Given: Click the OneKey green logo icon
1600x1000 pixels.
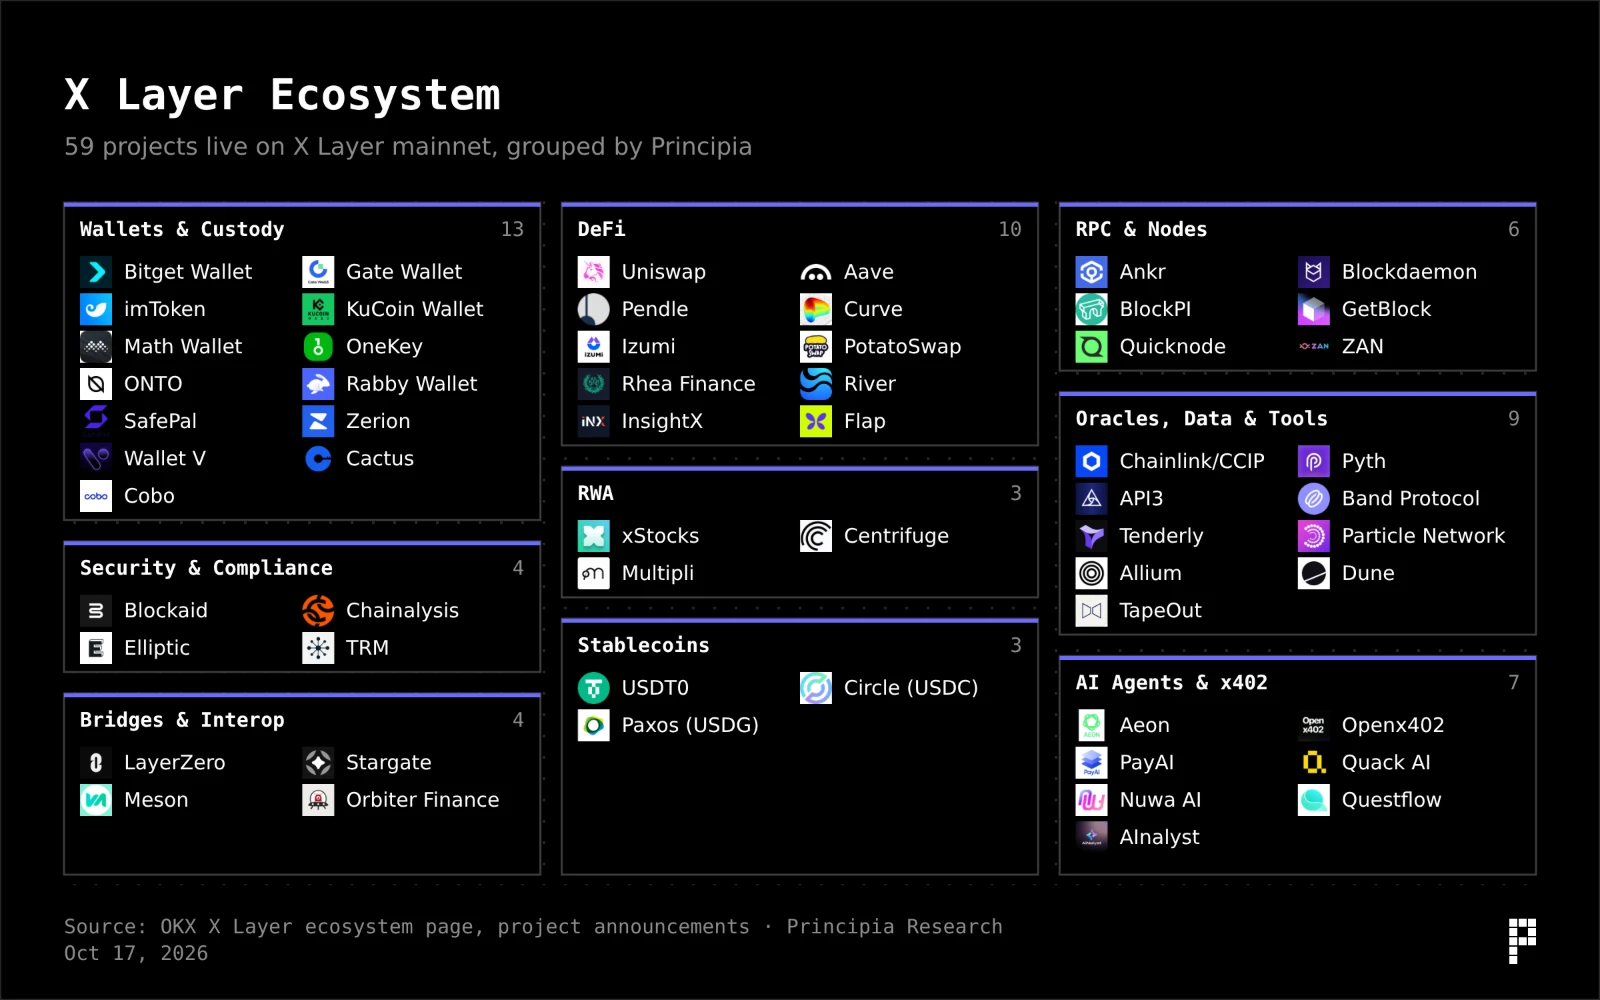Looking at the screenshot, I should (x=318, y=346).
